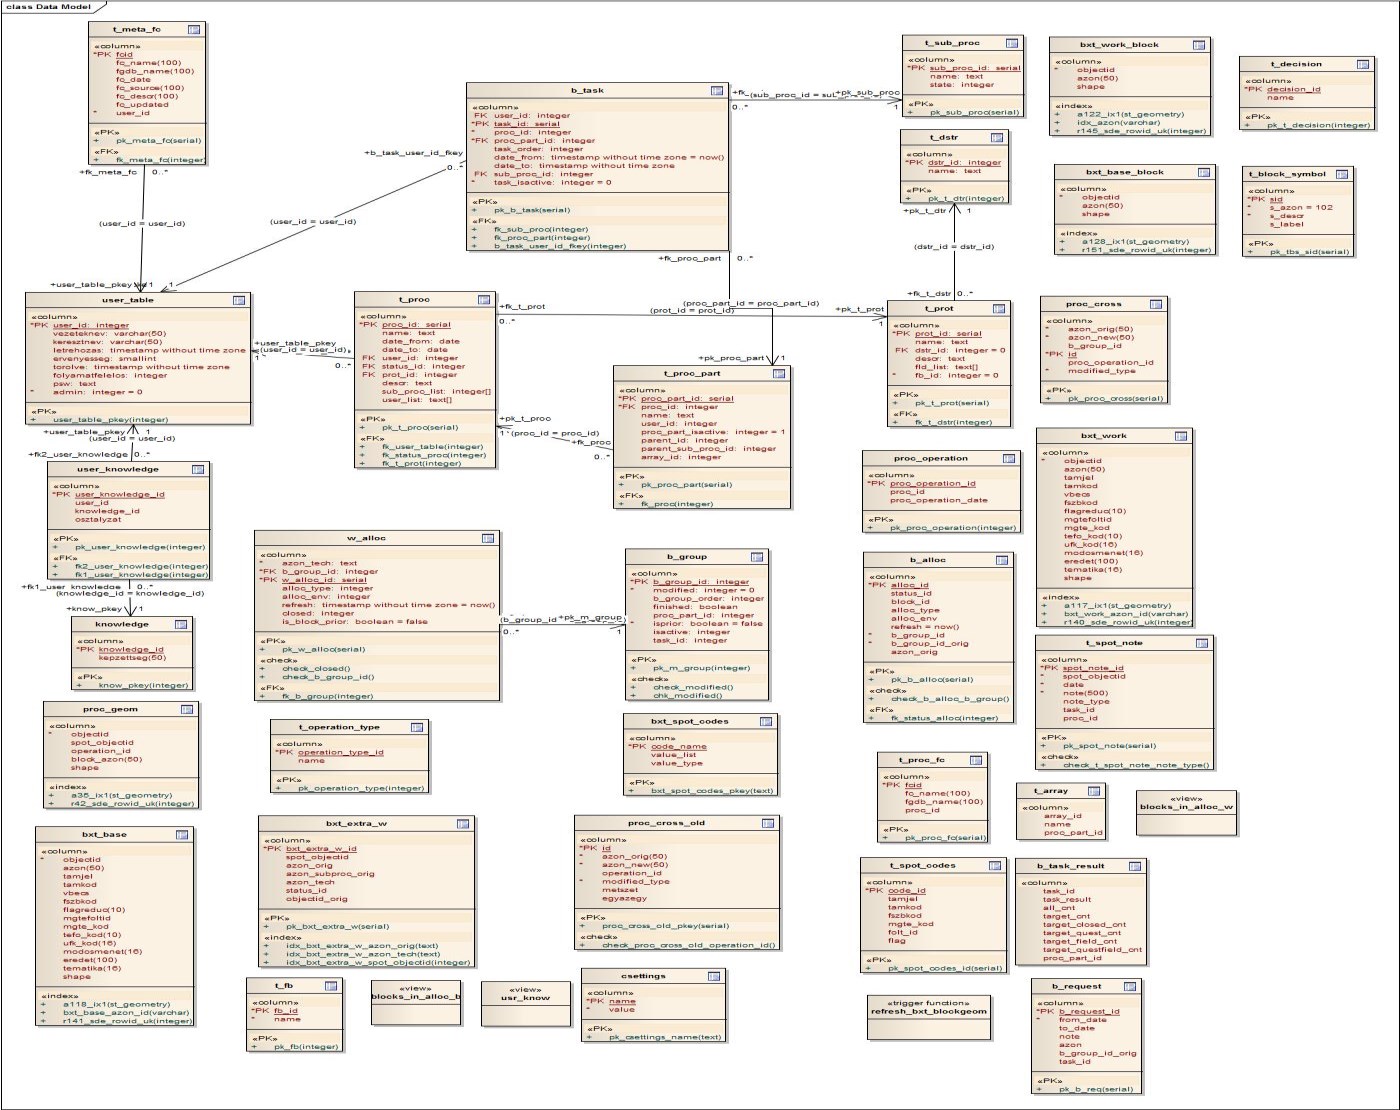Select 'pk_b_task(serial)' entry in b_task
The image size is (1400, 1110).
(533, 210)
